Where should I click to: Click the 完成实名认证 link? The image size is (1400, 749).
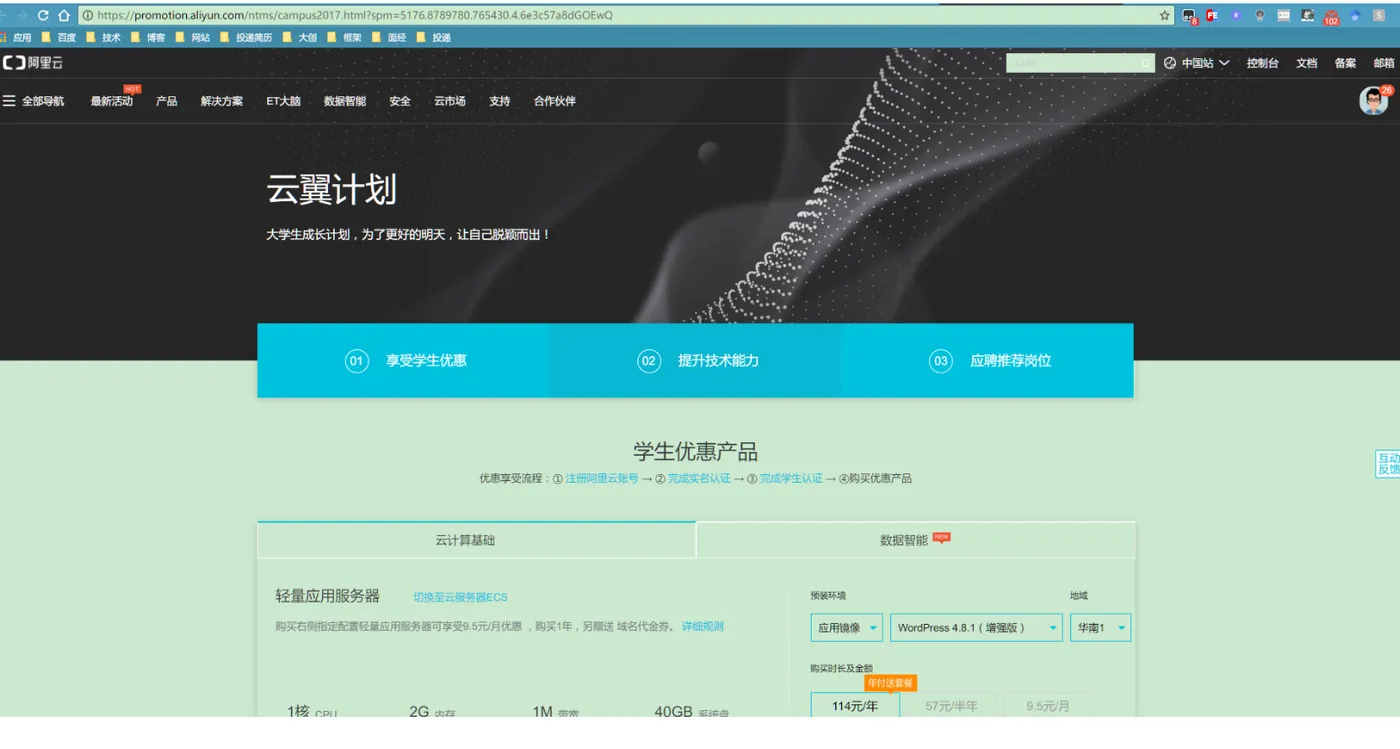click(699, 479)
